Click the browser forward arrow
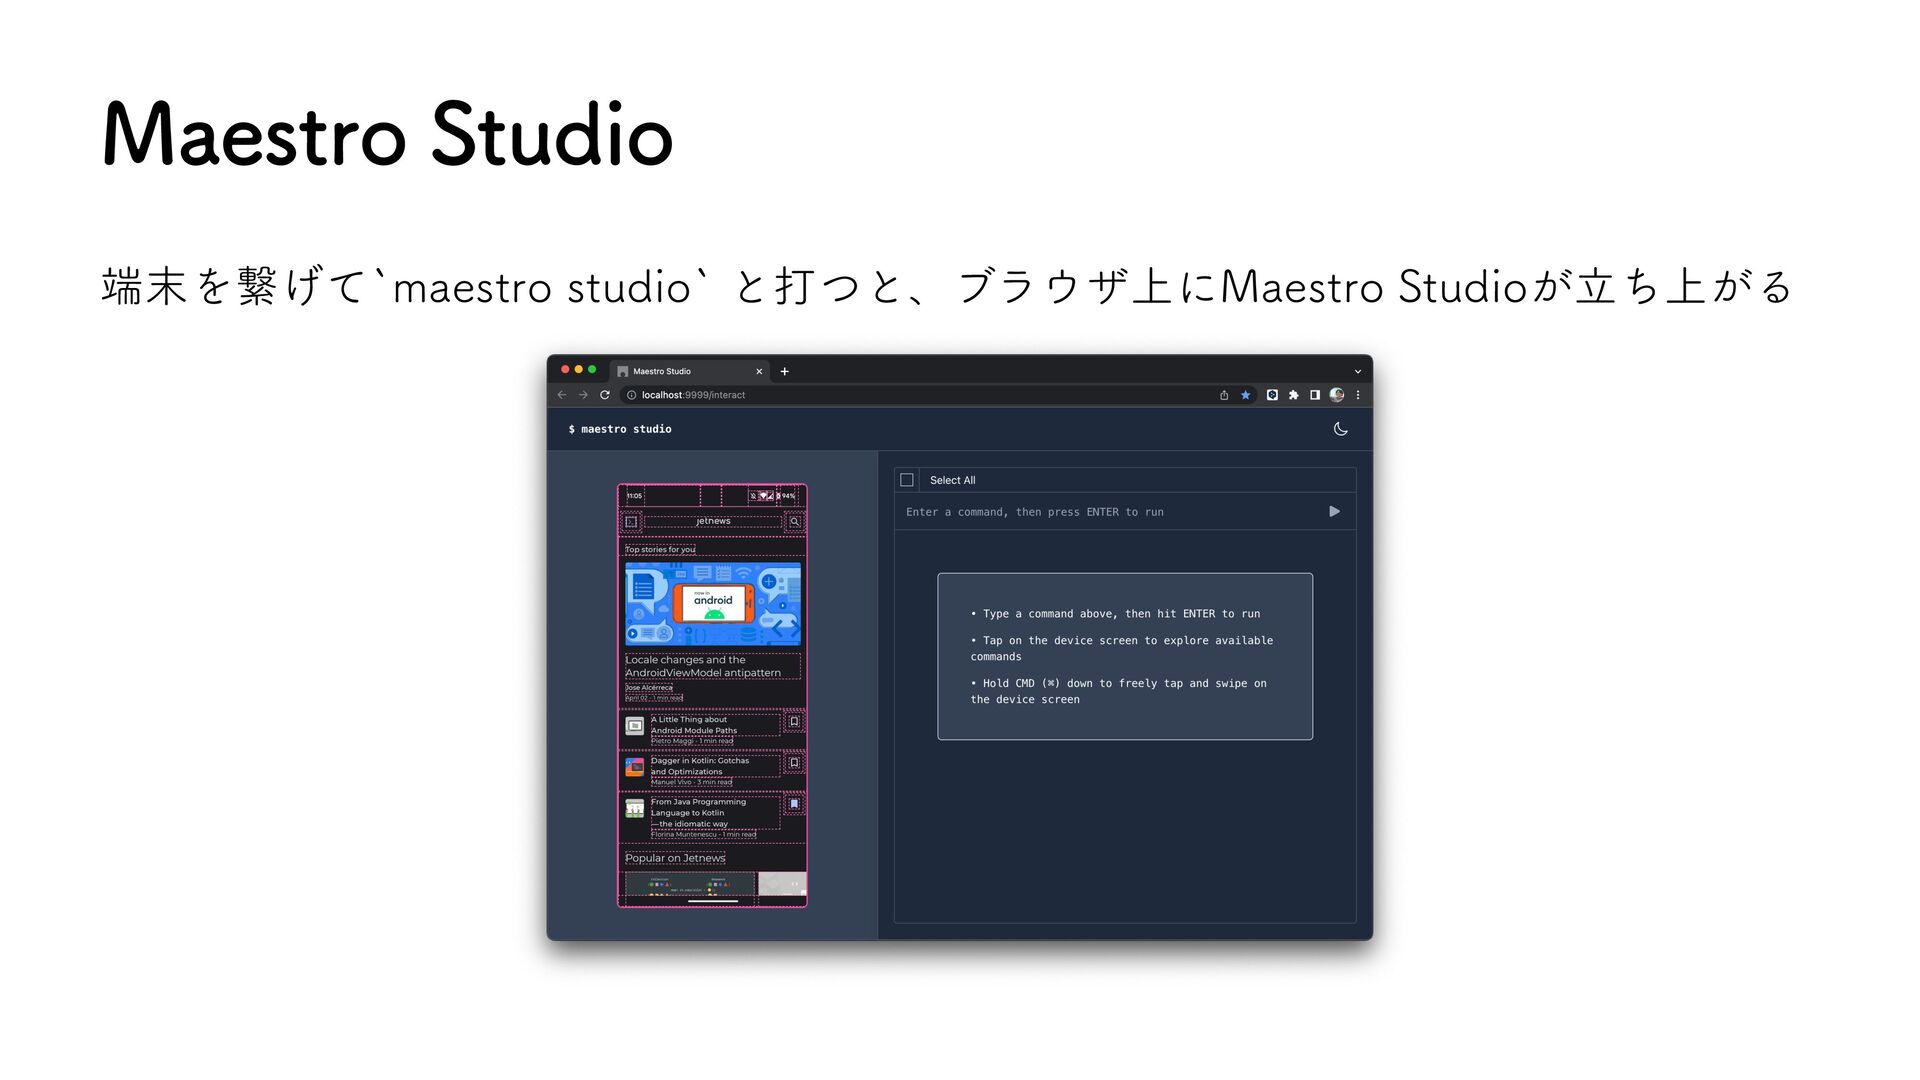1920x1080 pixels. [x=583, y=395]
